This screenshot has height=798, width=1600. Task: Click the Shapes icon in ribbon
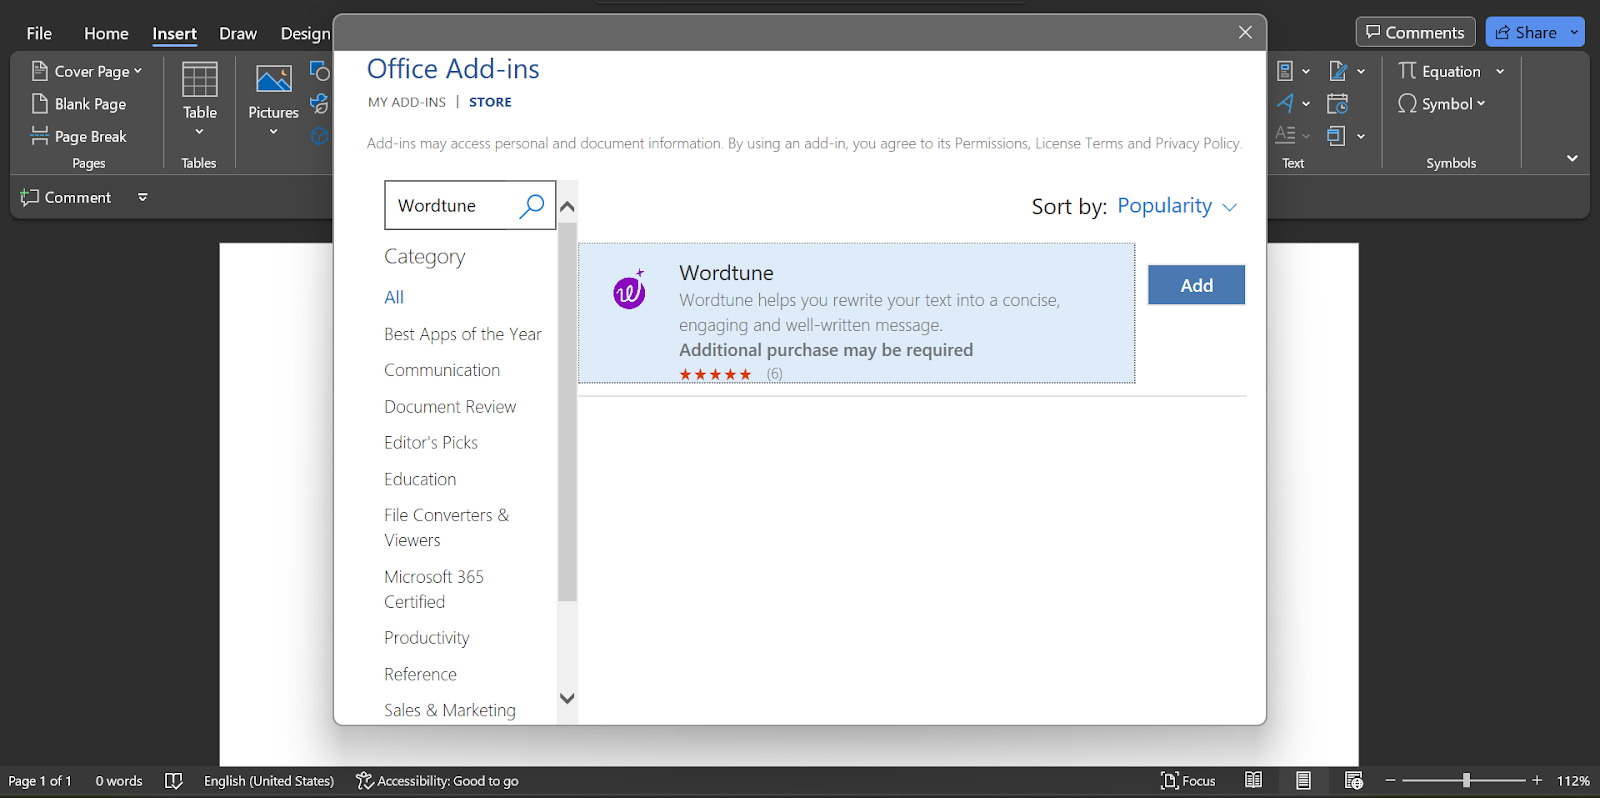320,71
